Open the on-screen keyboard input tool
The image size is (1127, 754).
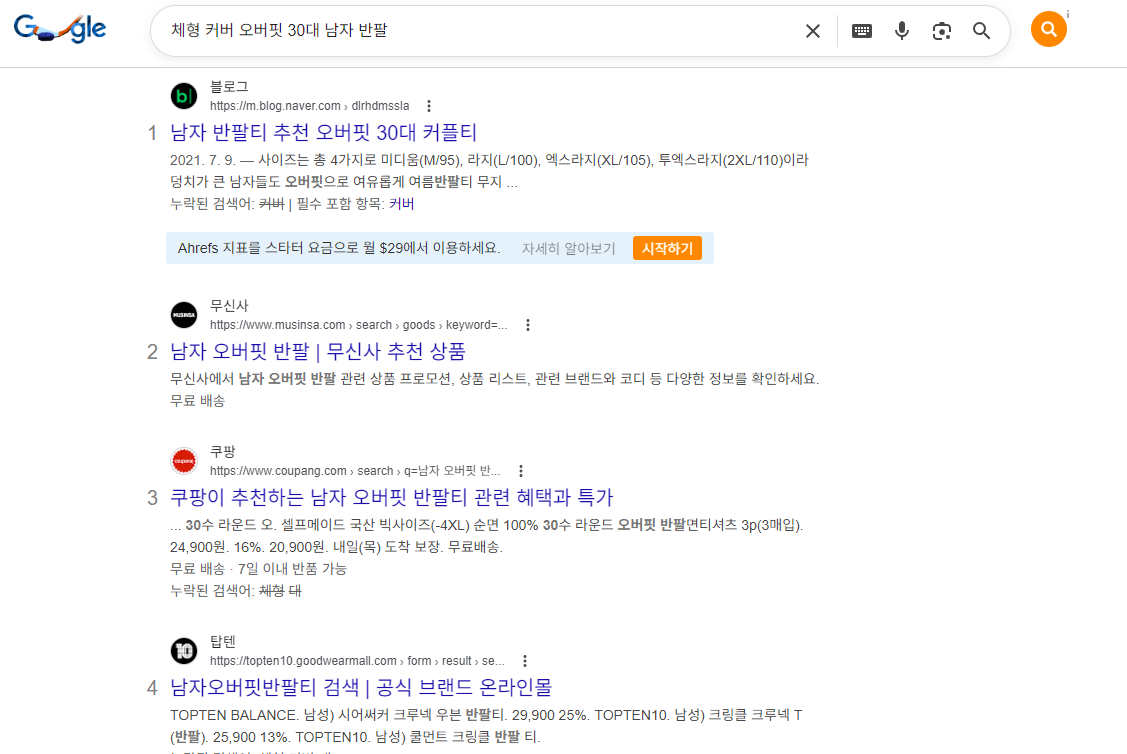point(862,31)
